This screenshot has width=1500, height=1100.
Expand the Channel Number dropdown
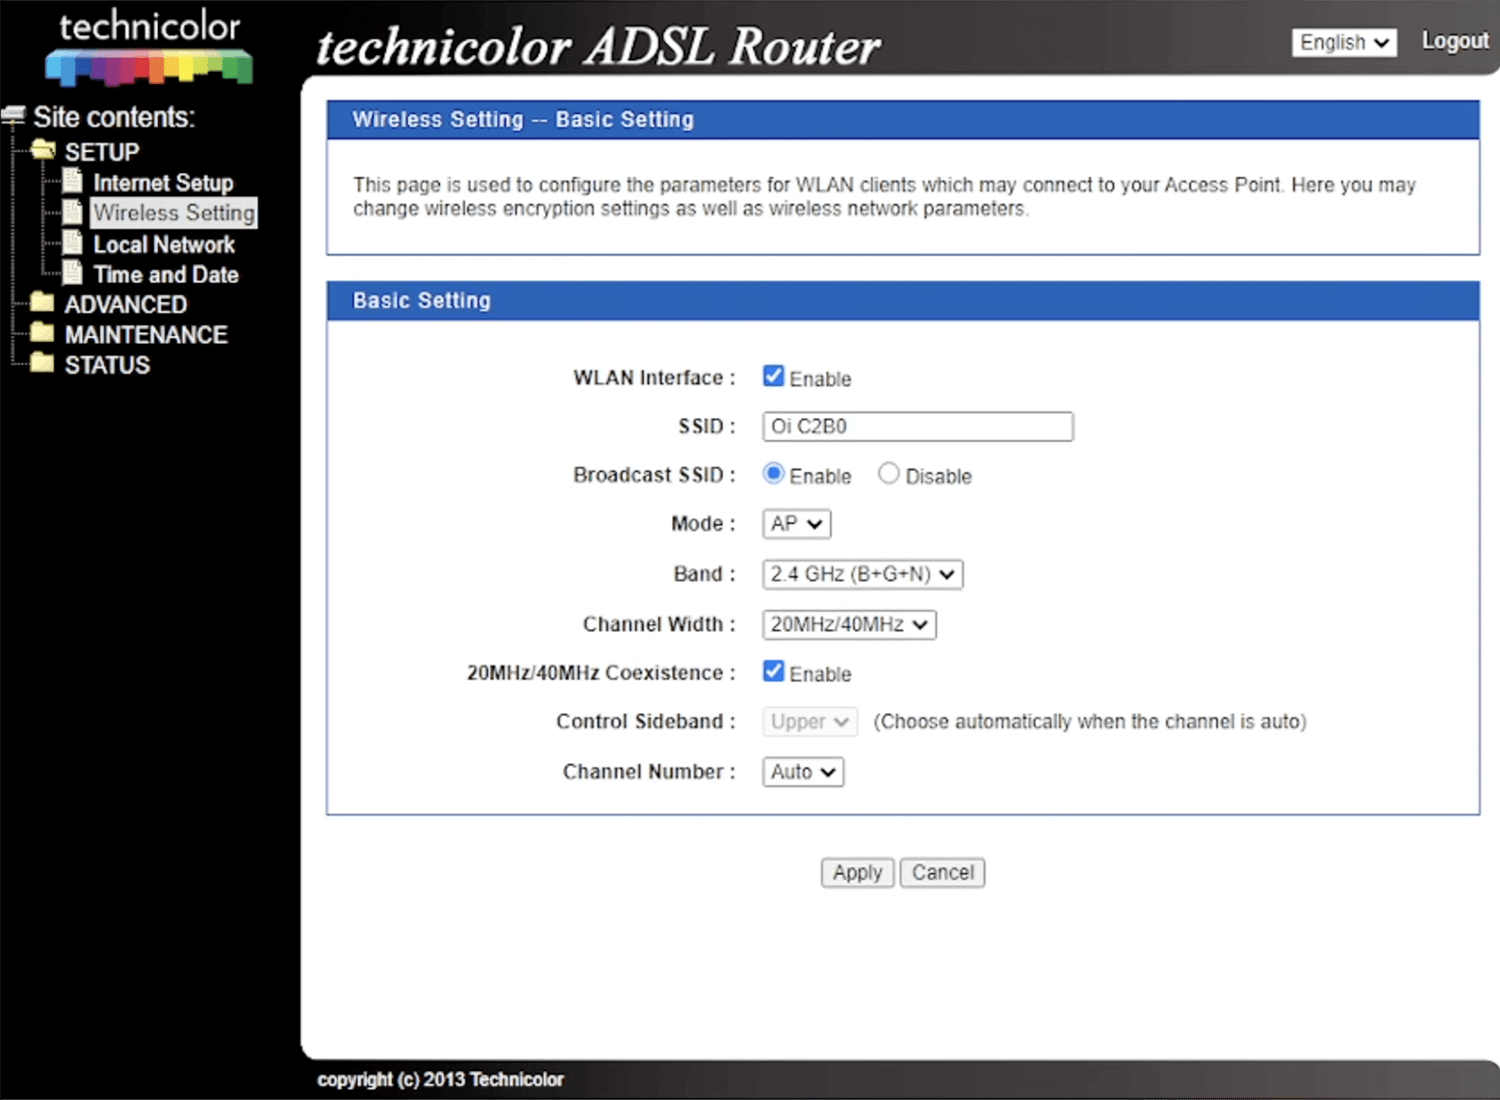tap(803, 772)
